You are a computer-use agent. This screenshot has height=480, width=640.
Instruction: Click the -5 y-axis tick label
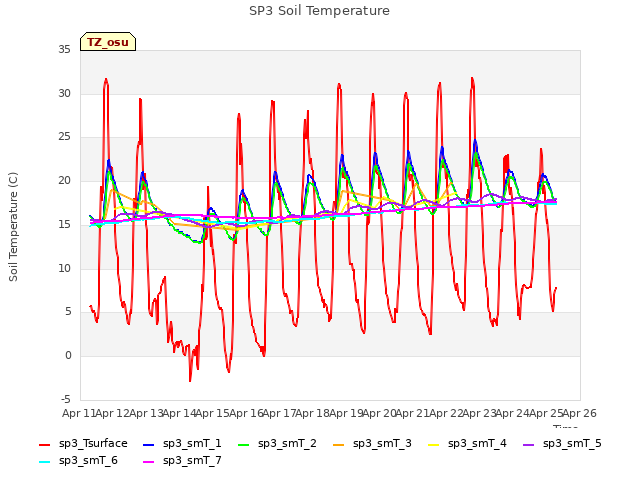[x=66, y=399]
